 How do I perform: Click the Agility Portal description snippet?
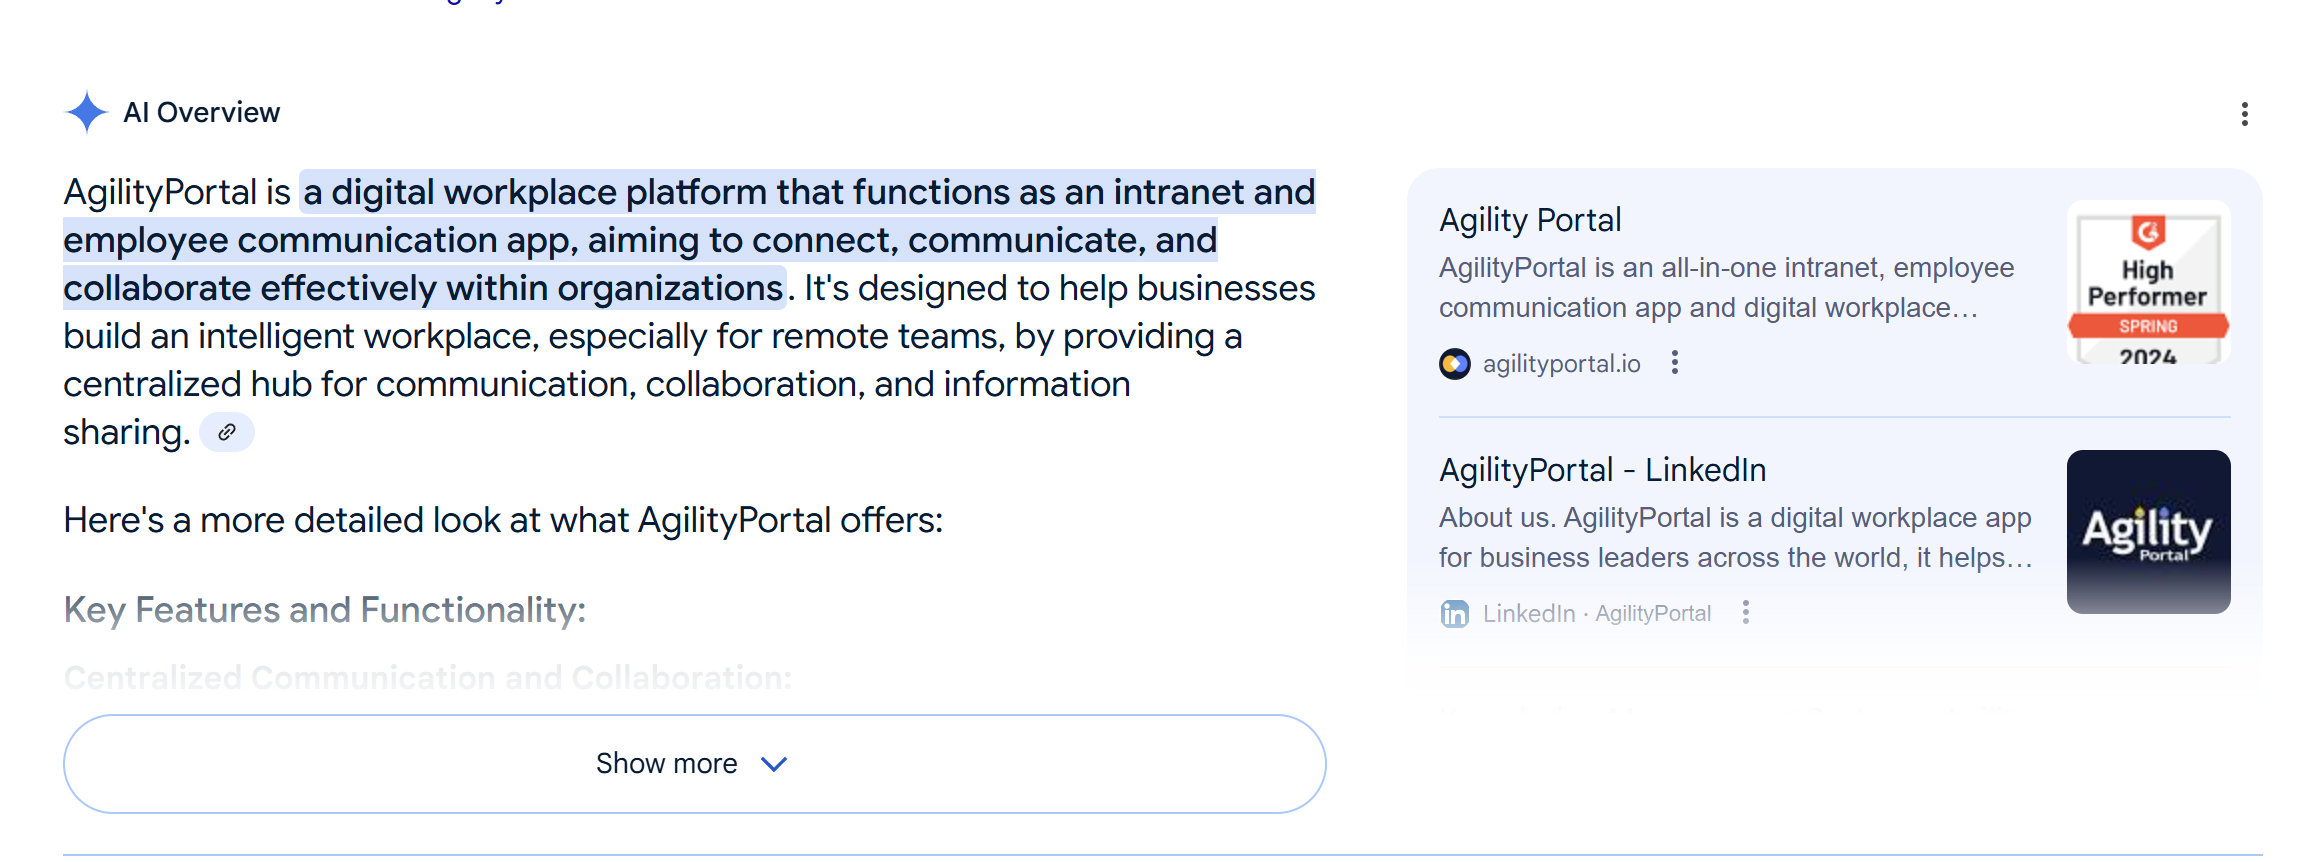(x=1726, y=288)
